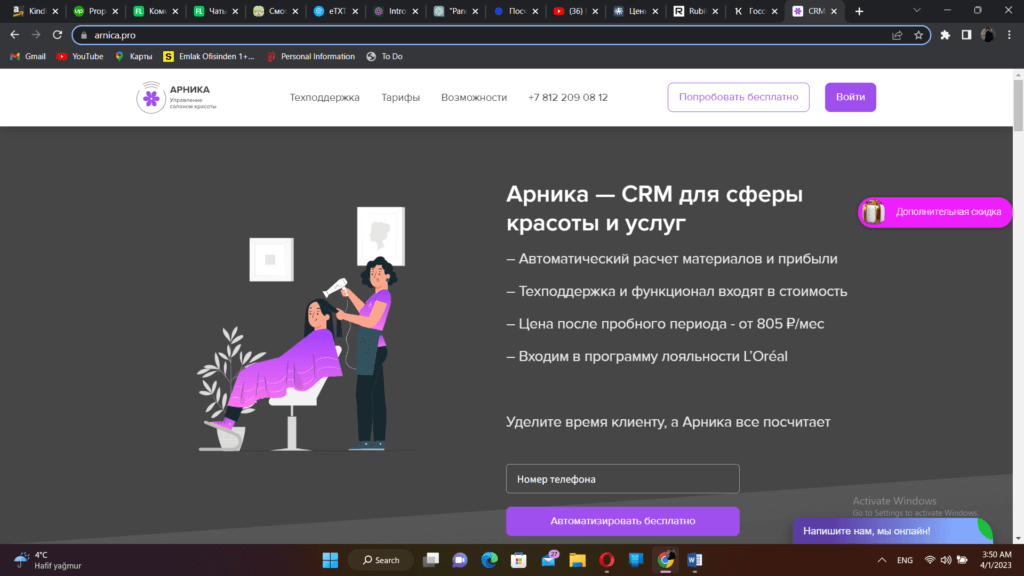Open the Gmail bookmark

(x=28, y=56)
